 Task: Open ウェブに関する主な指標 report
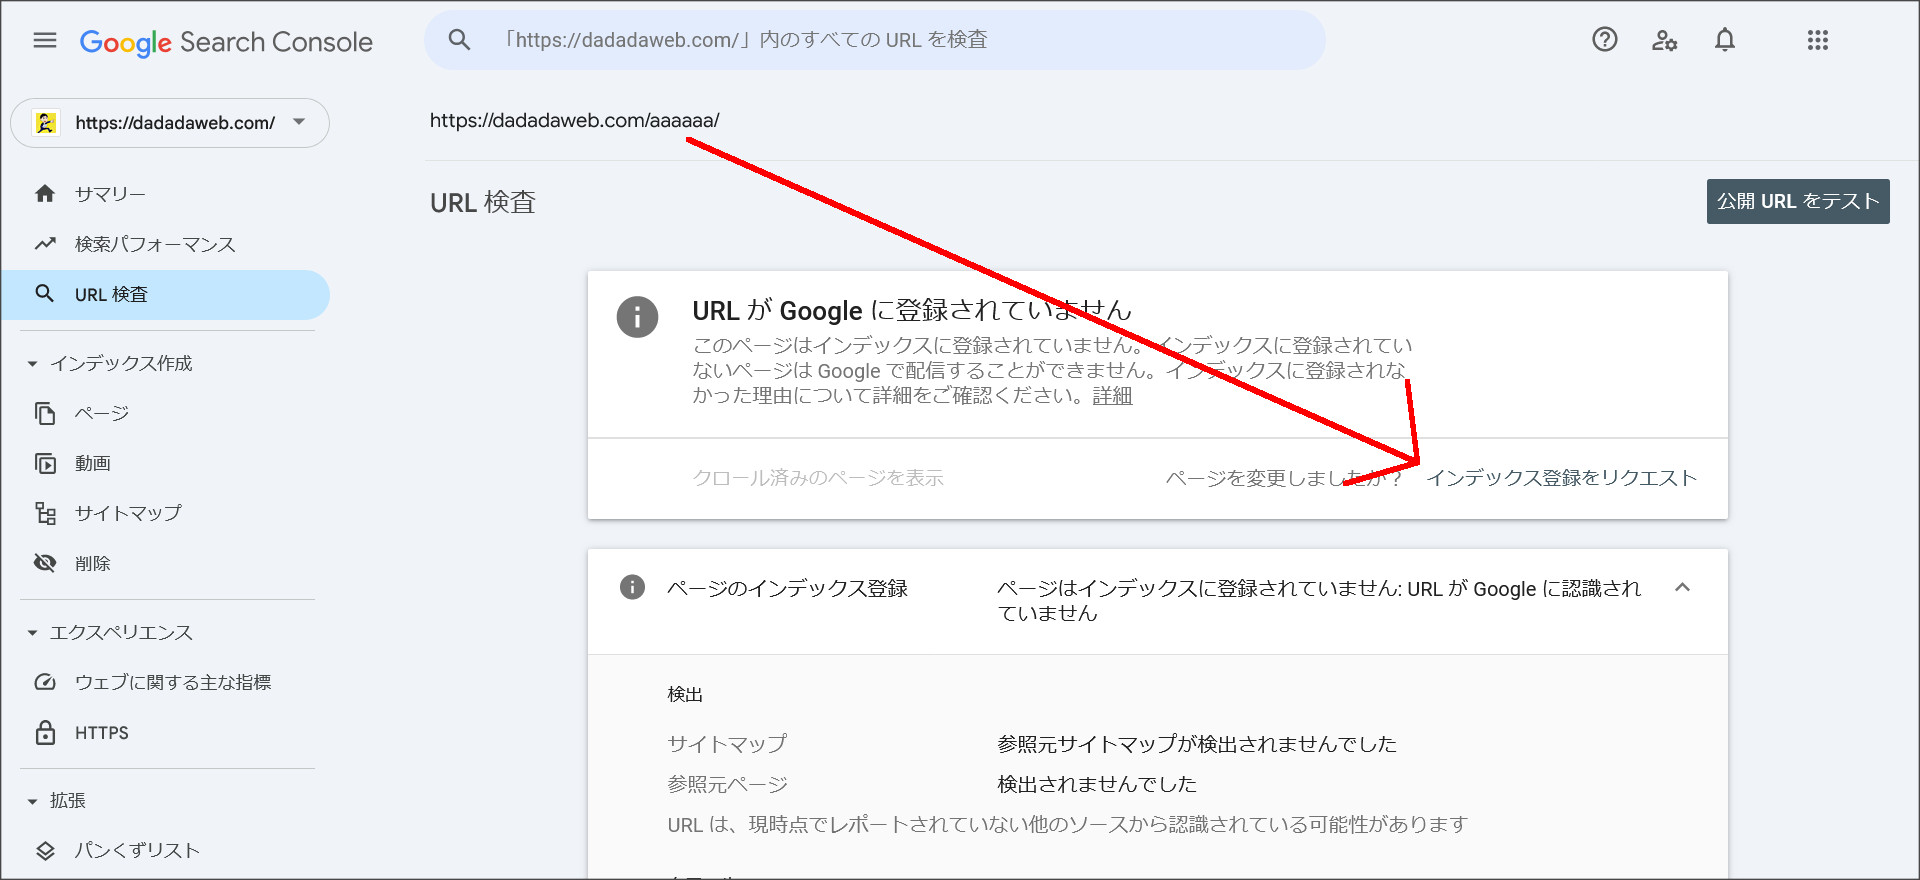click(x=165, y=682)
